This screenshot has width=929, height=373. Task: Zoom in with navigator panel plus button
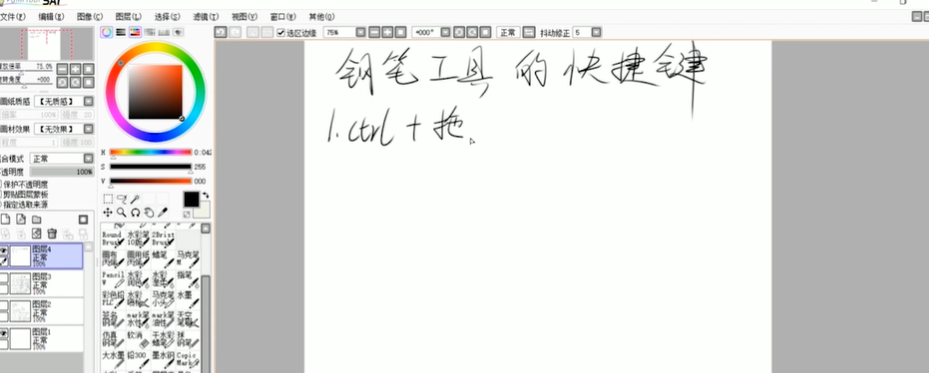point(75,69)
